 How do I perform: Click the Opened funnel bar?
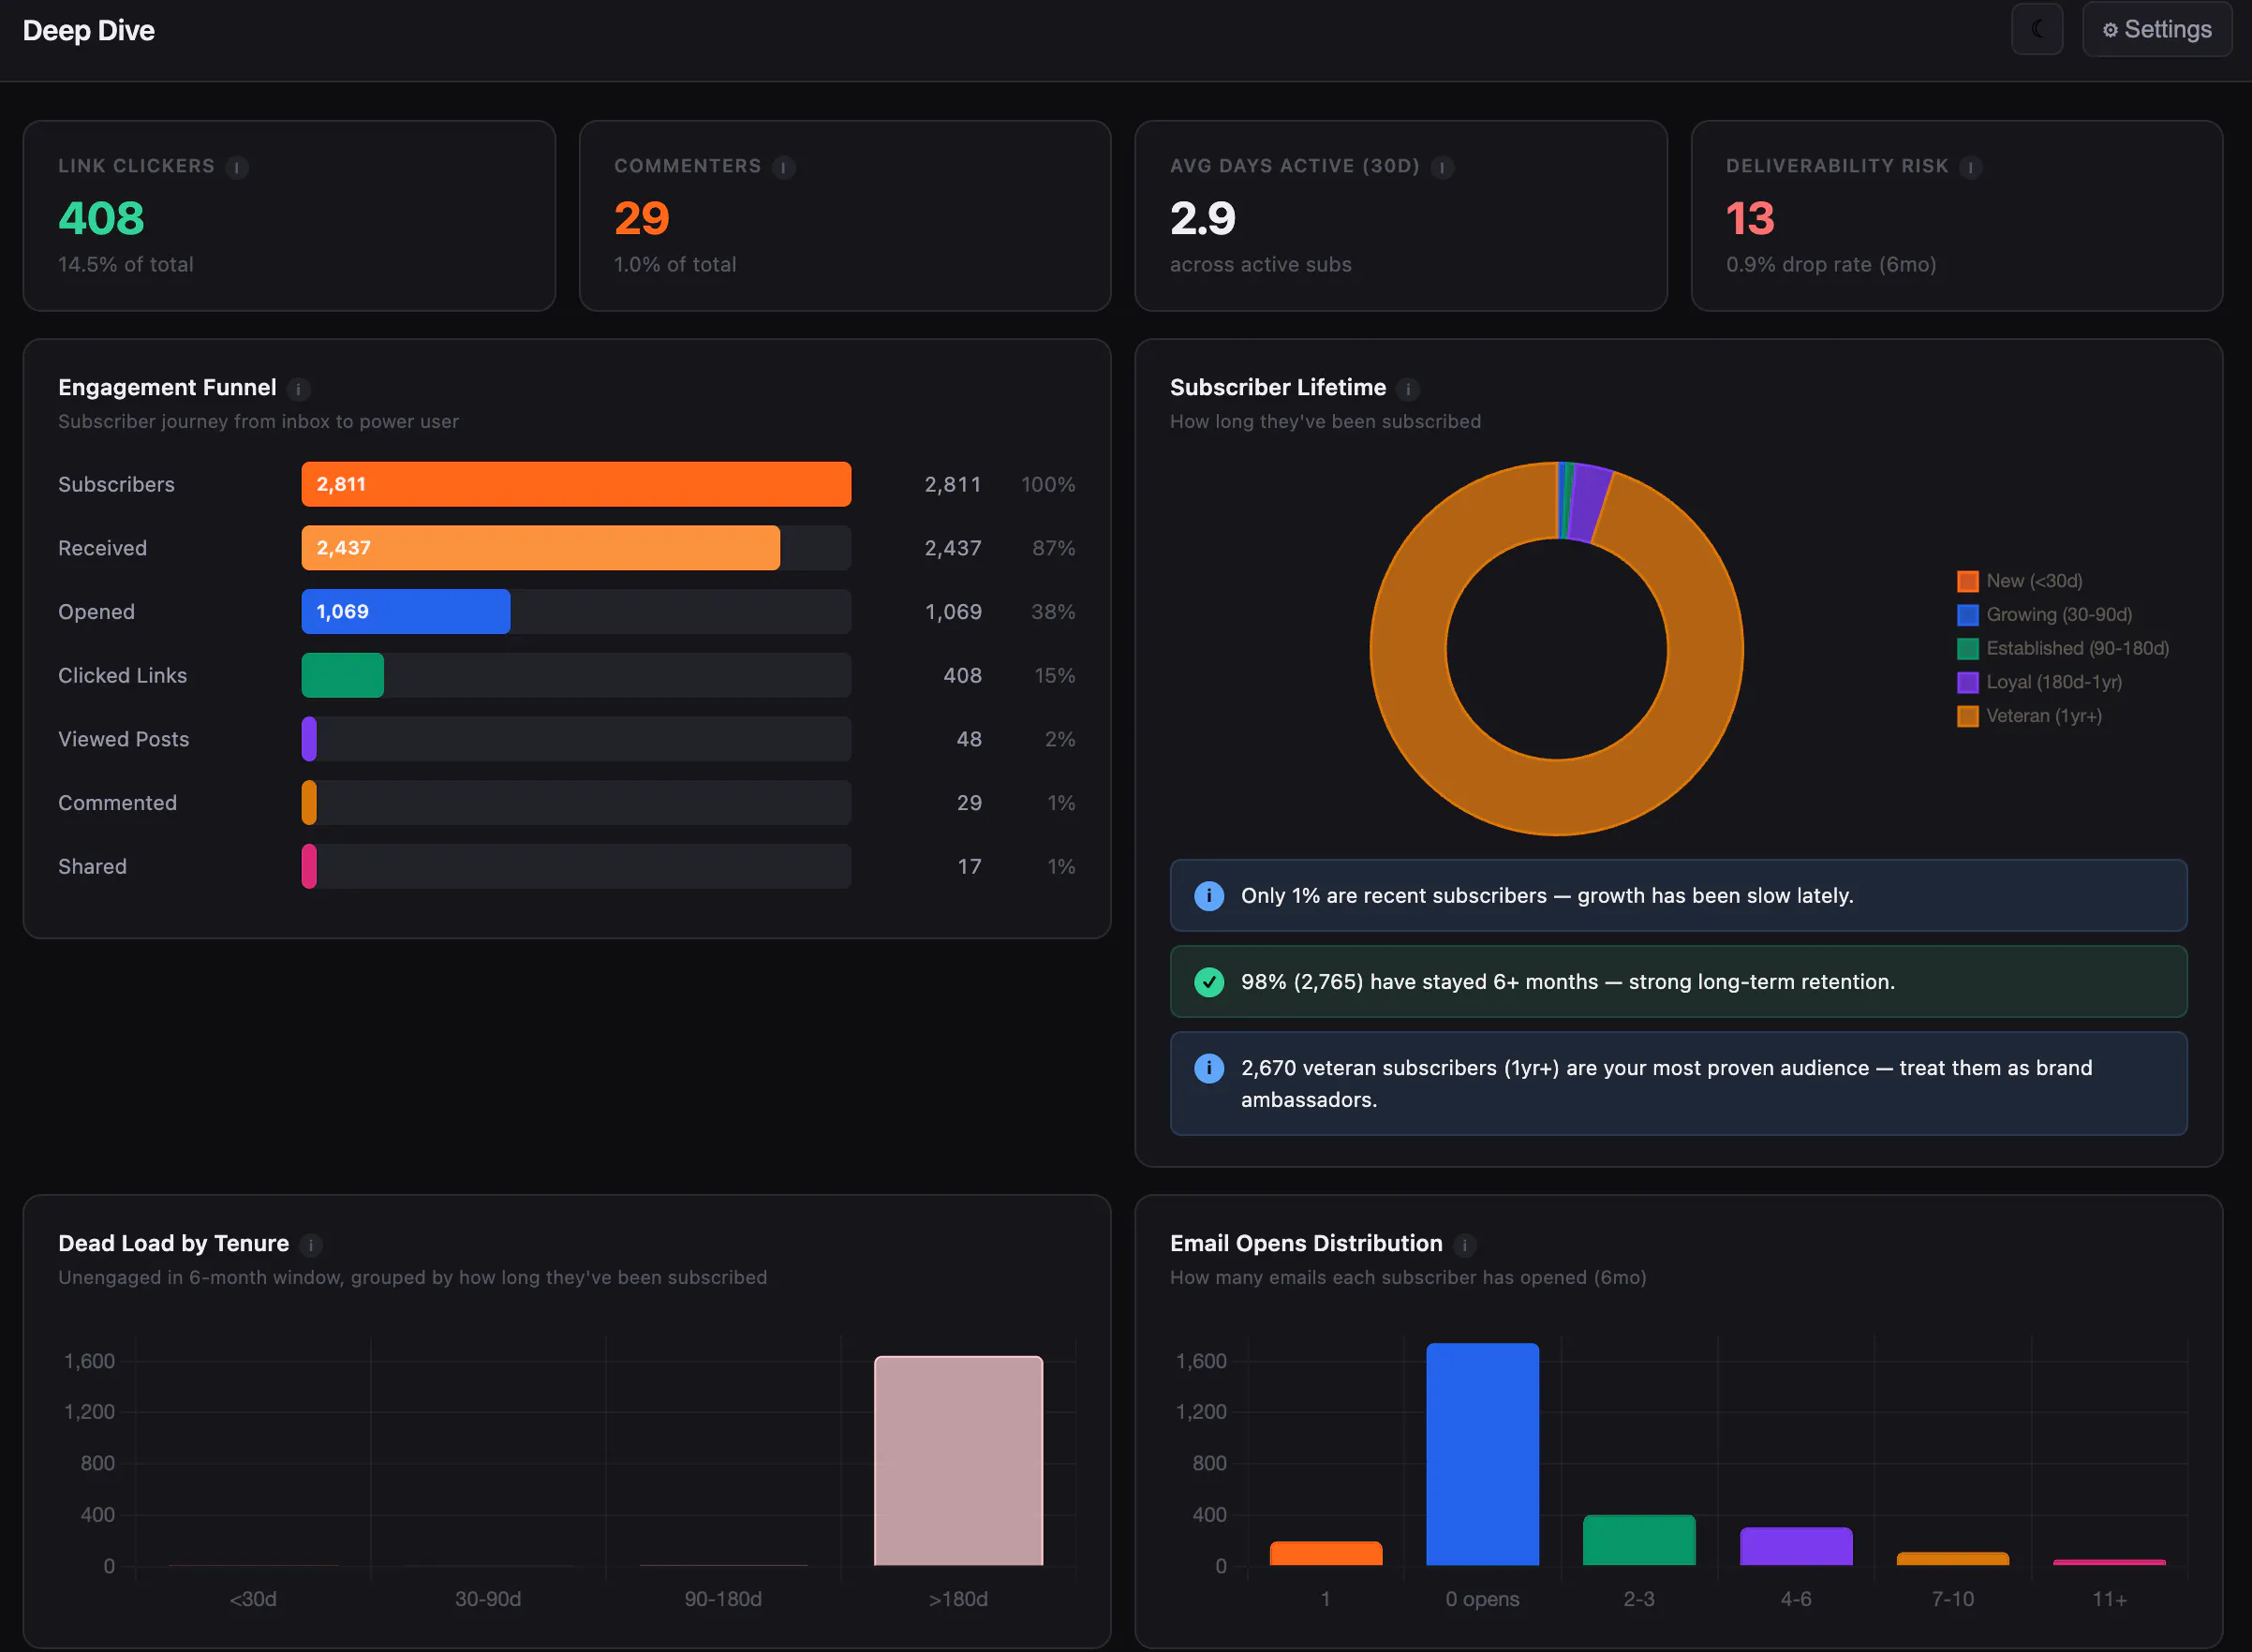[405, 612]
